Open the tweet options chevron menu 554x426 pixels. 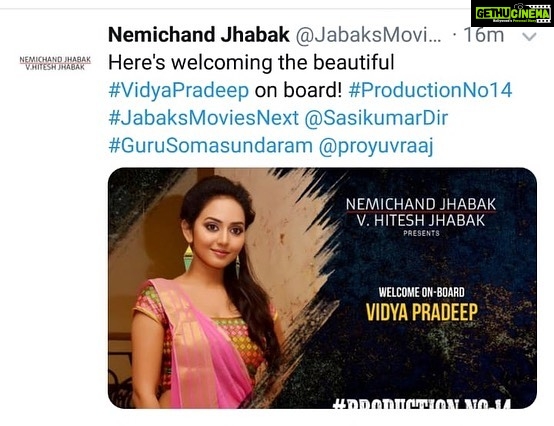click(x=529, y=37)
